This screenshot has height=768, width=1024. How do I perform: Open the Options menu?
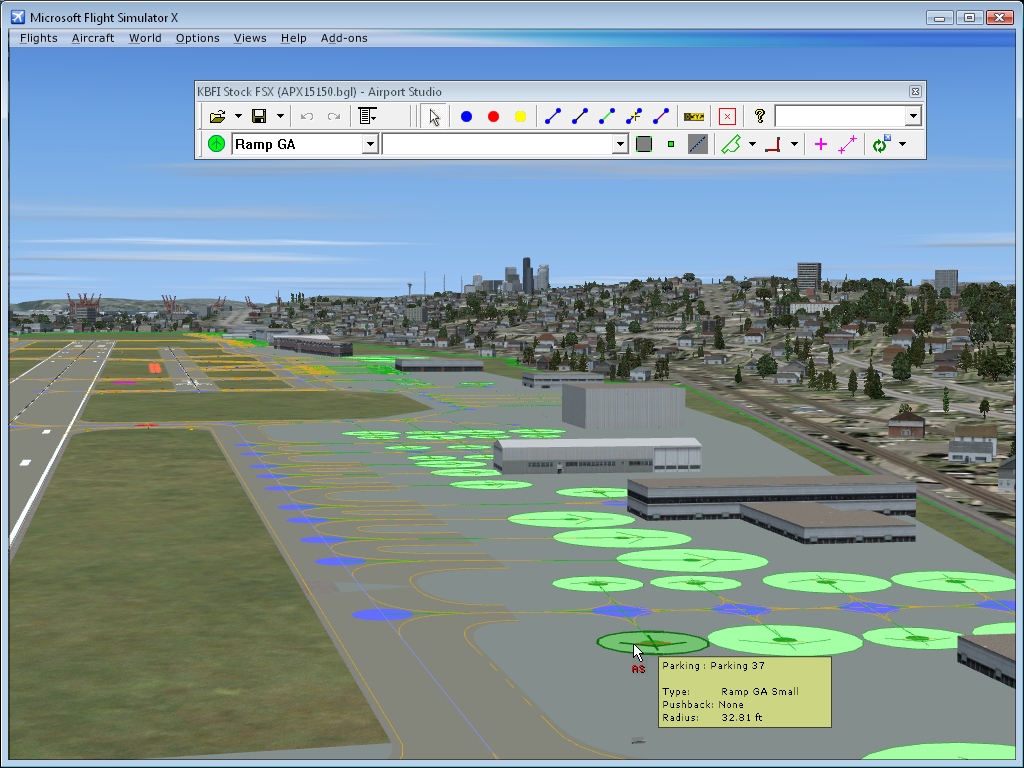pos(197,38)
